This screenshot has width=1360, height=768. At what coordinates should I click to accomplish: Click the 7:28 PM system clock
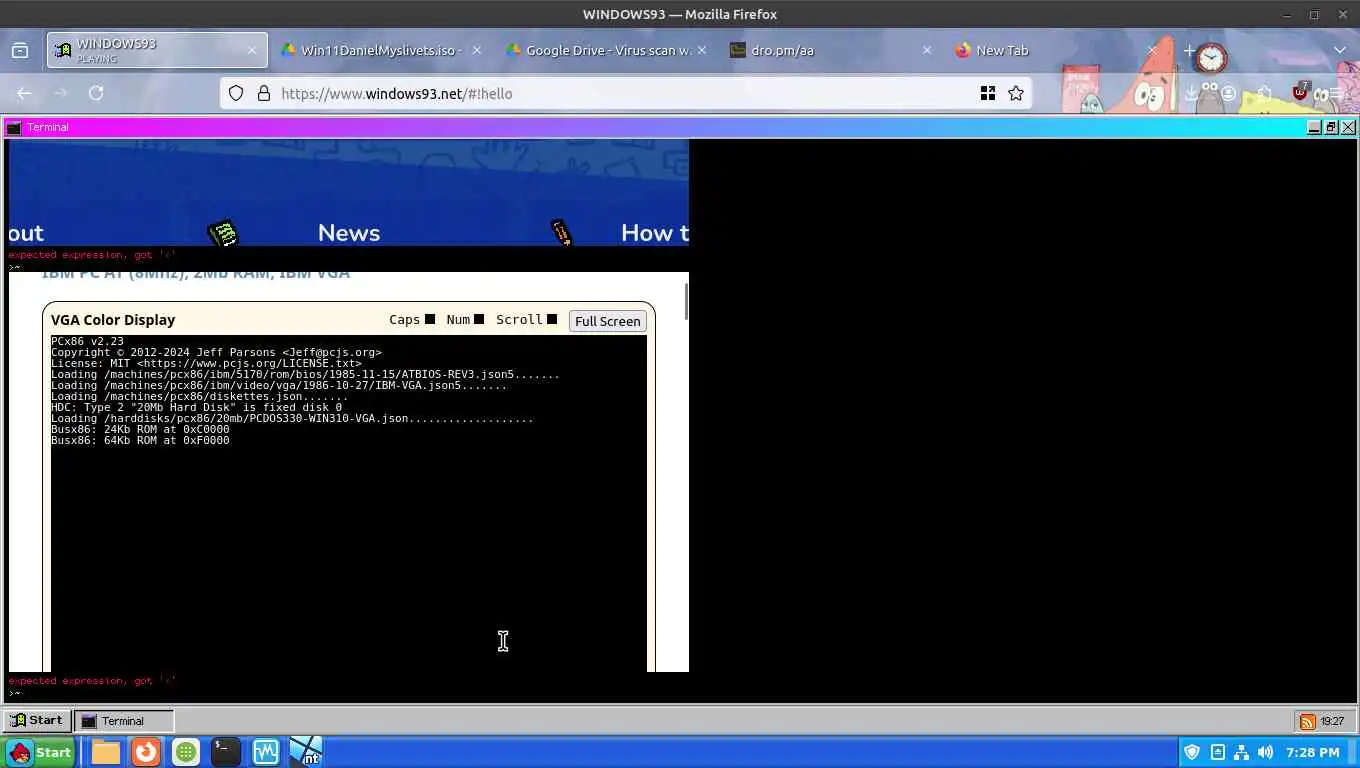pyautogui.click(x=1313, y=752)
